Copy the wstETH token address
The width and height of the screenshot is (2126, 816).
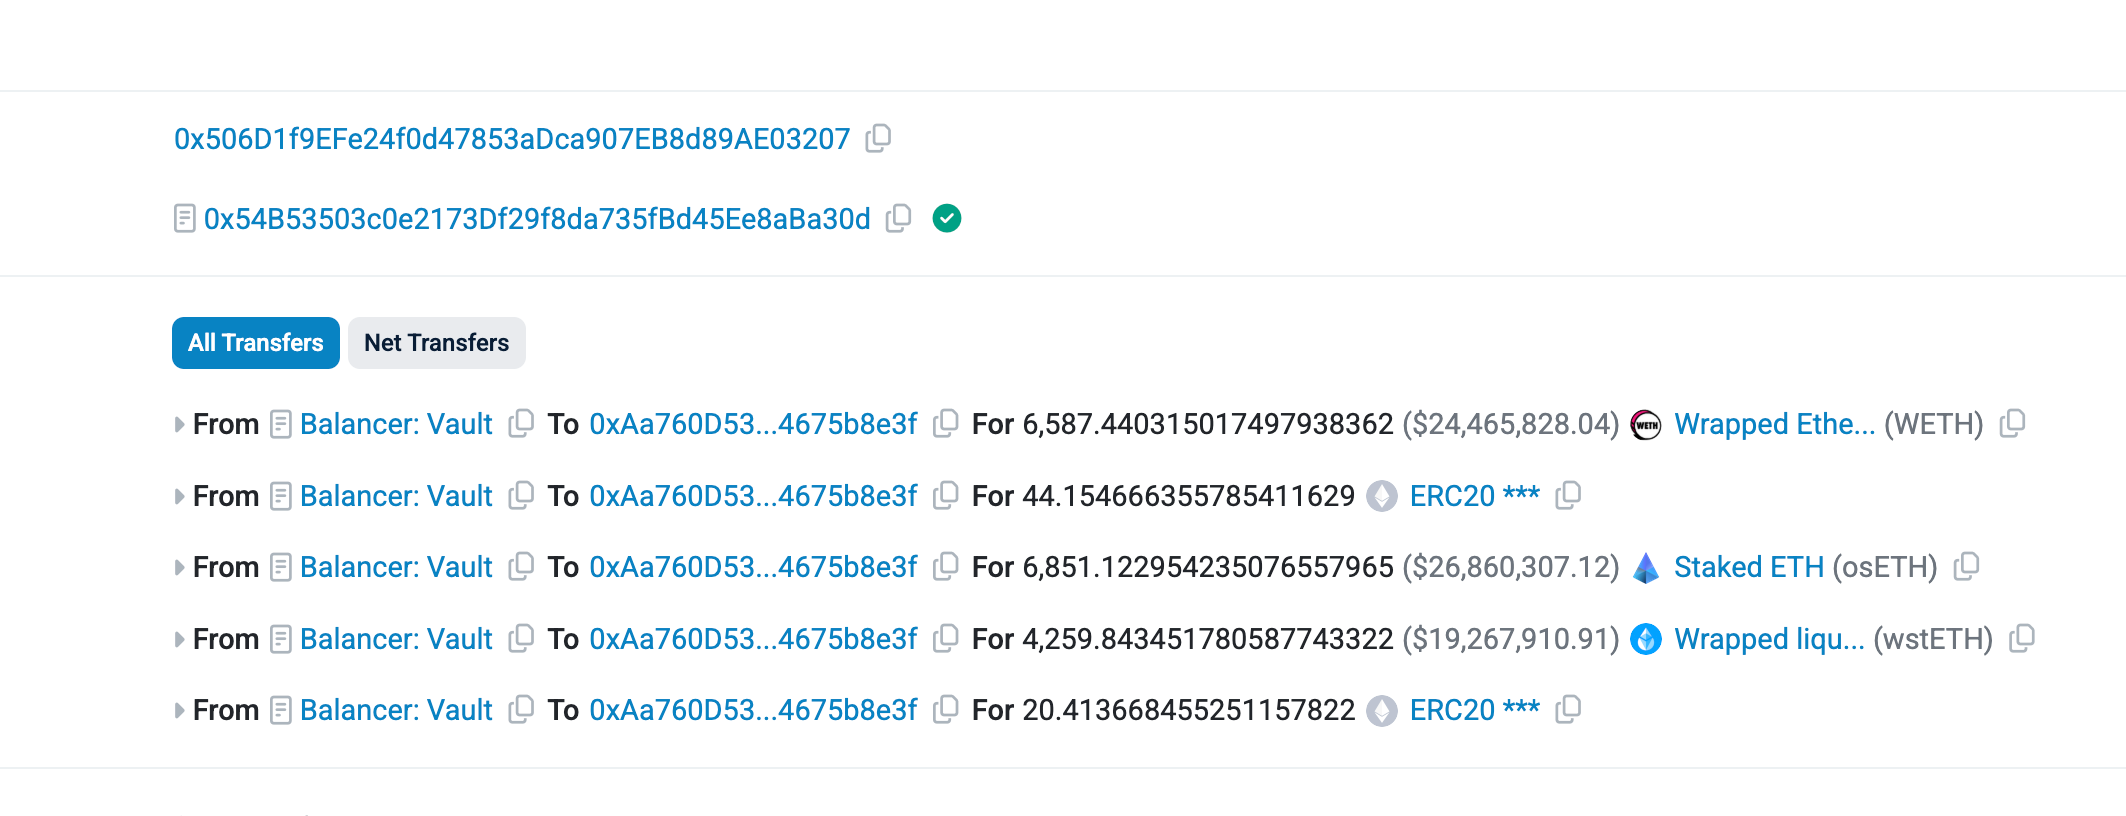pyautogui.click(x=2022, y=639)
